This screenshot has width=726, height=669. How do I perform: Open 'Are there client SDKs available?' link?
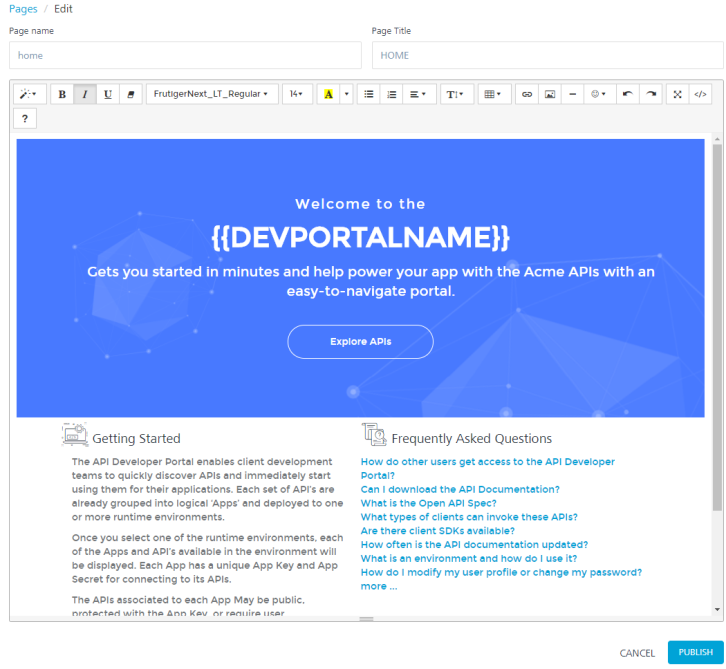pos(438,531)
